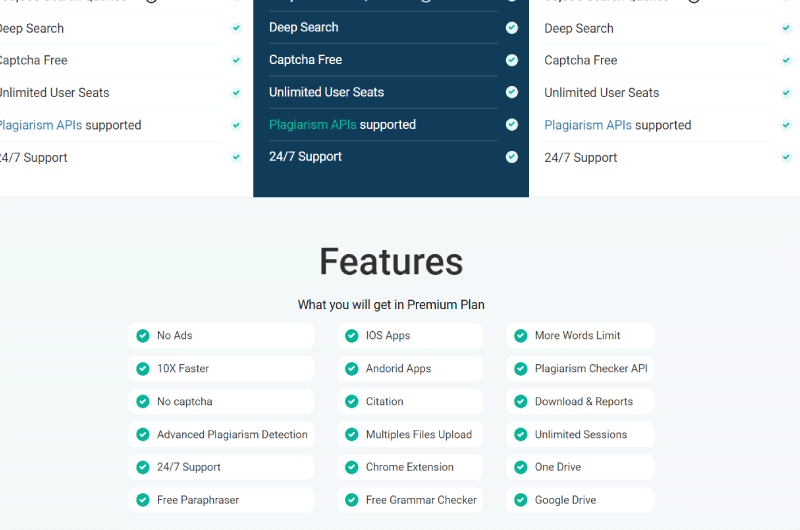The height and width of the screenshot is (530, 800).
Task: Click the 'IOS Apps' feature text
Action: (x=388, y=336)
